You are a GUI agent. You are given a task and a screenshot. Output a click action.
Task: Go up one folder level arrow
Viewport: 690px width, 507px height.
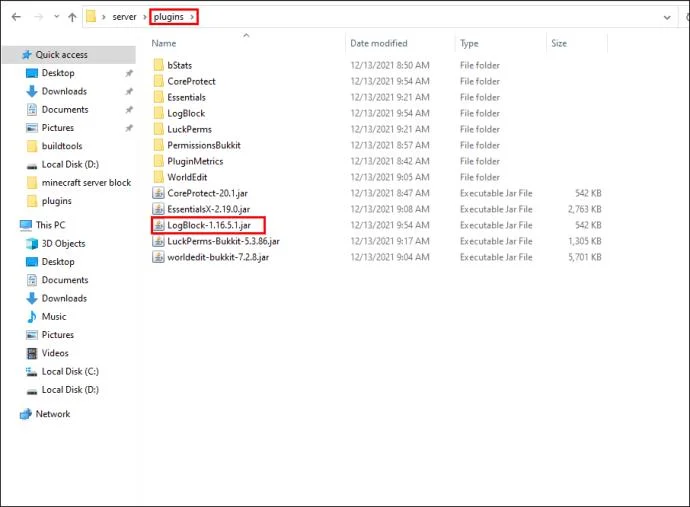coord(72,17)
